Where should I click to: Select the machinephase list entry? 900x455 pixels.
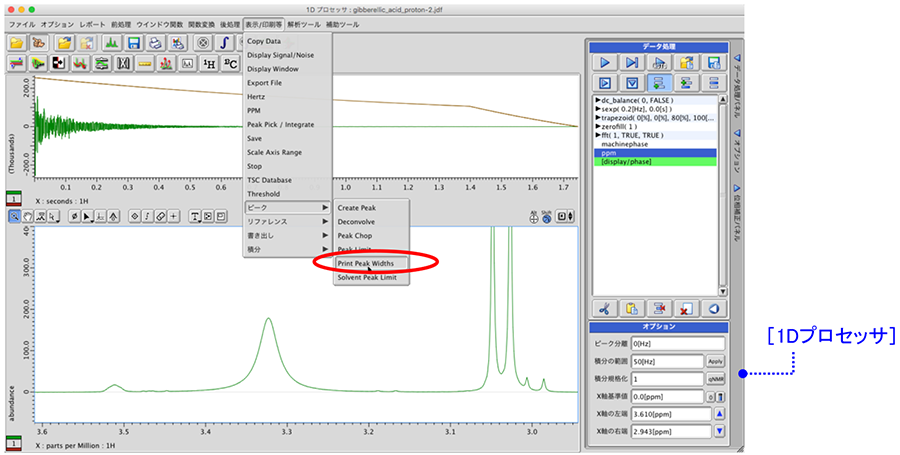point(656,144)
